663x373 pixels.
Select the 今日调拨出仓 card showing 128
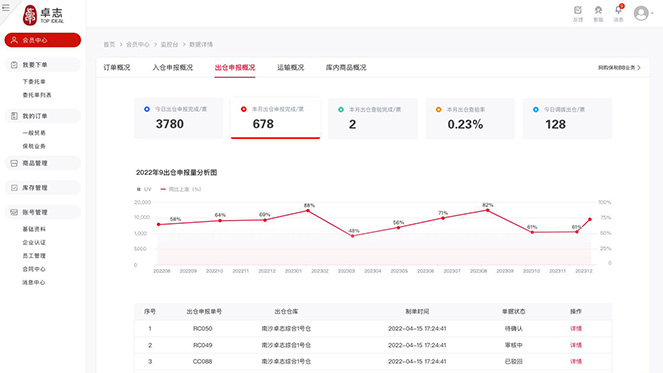pyautogui.click(x=567, y=118)
